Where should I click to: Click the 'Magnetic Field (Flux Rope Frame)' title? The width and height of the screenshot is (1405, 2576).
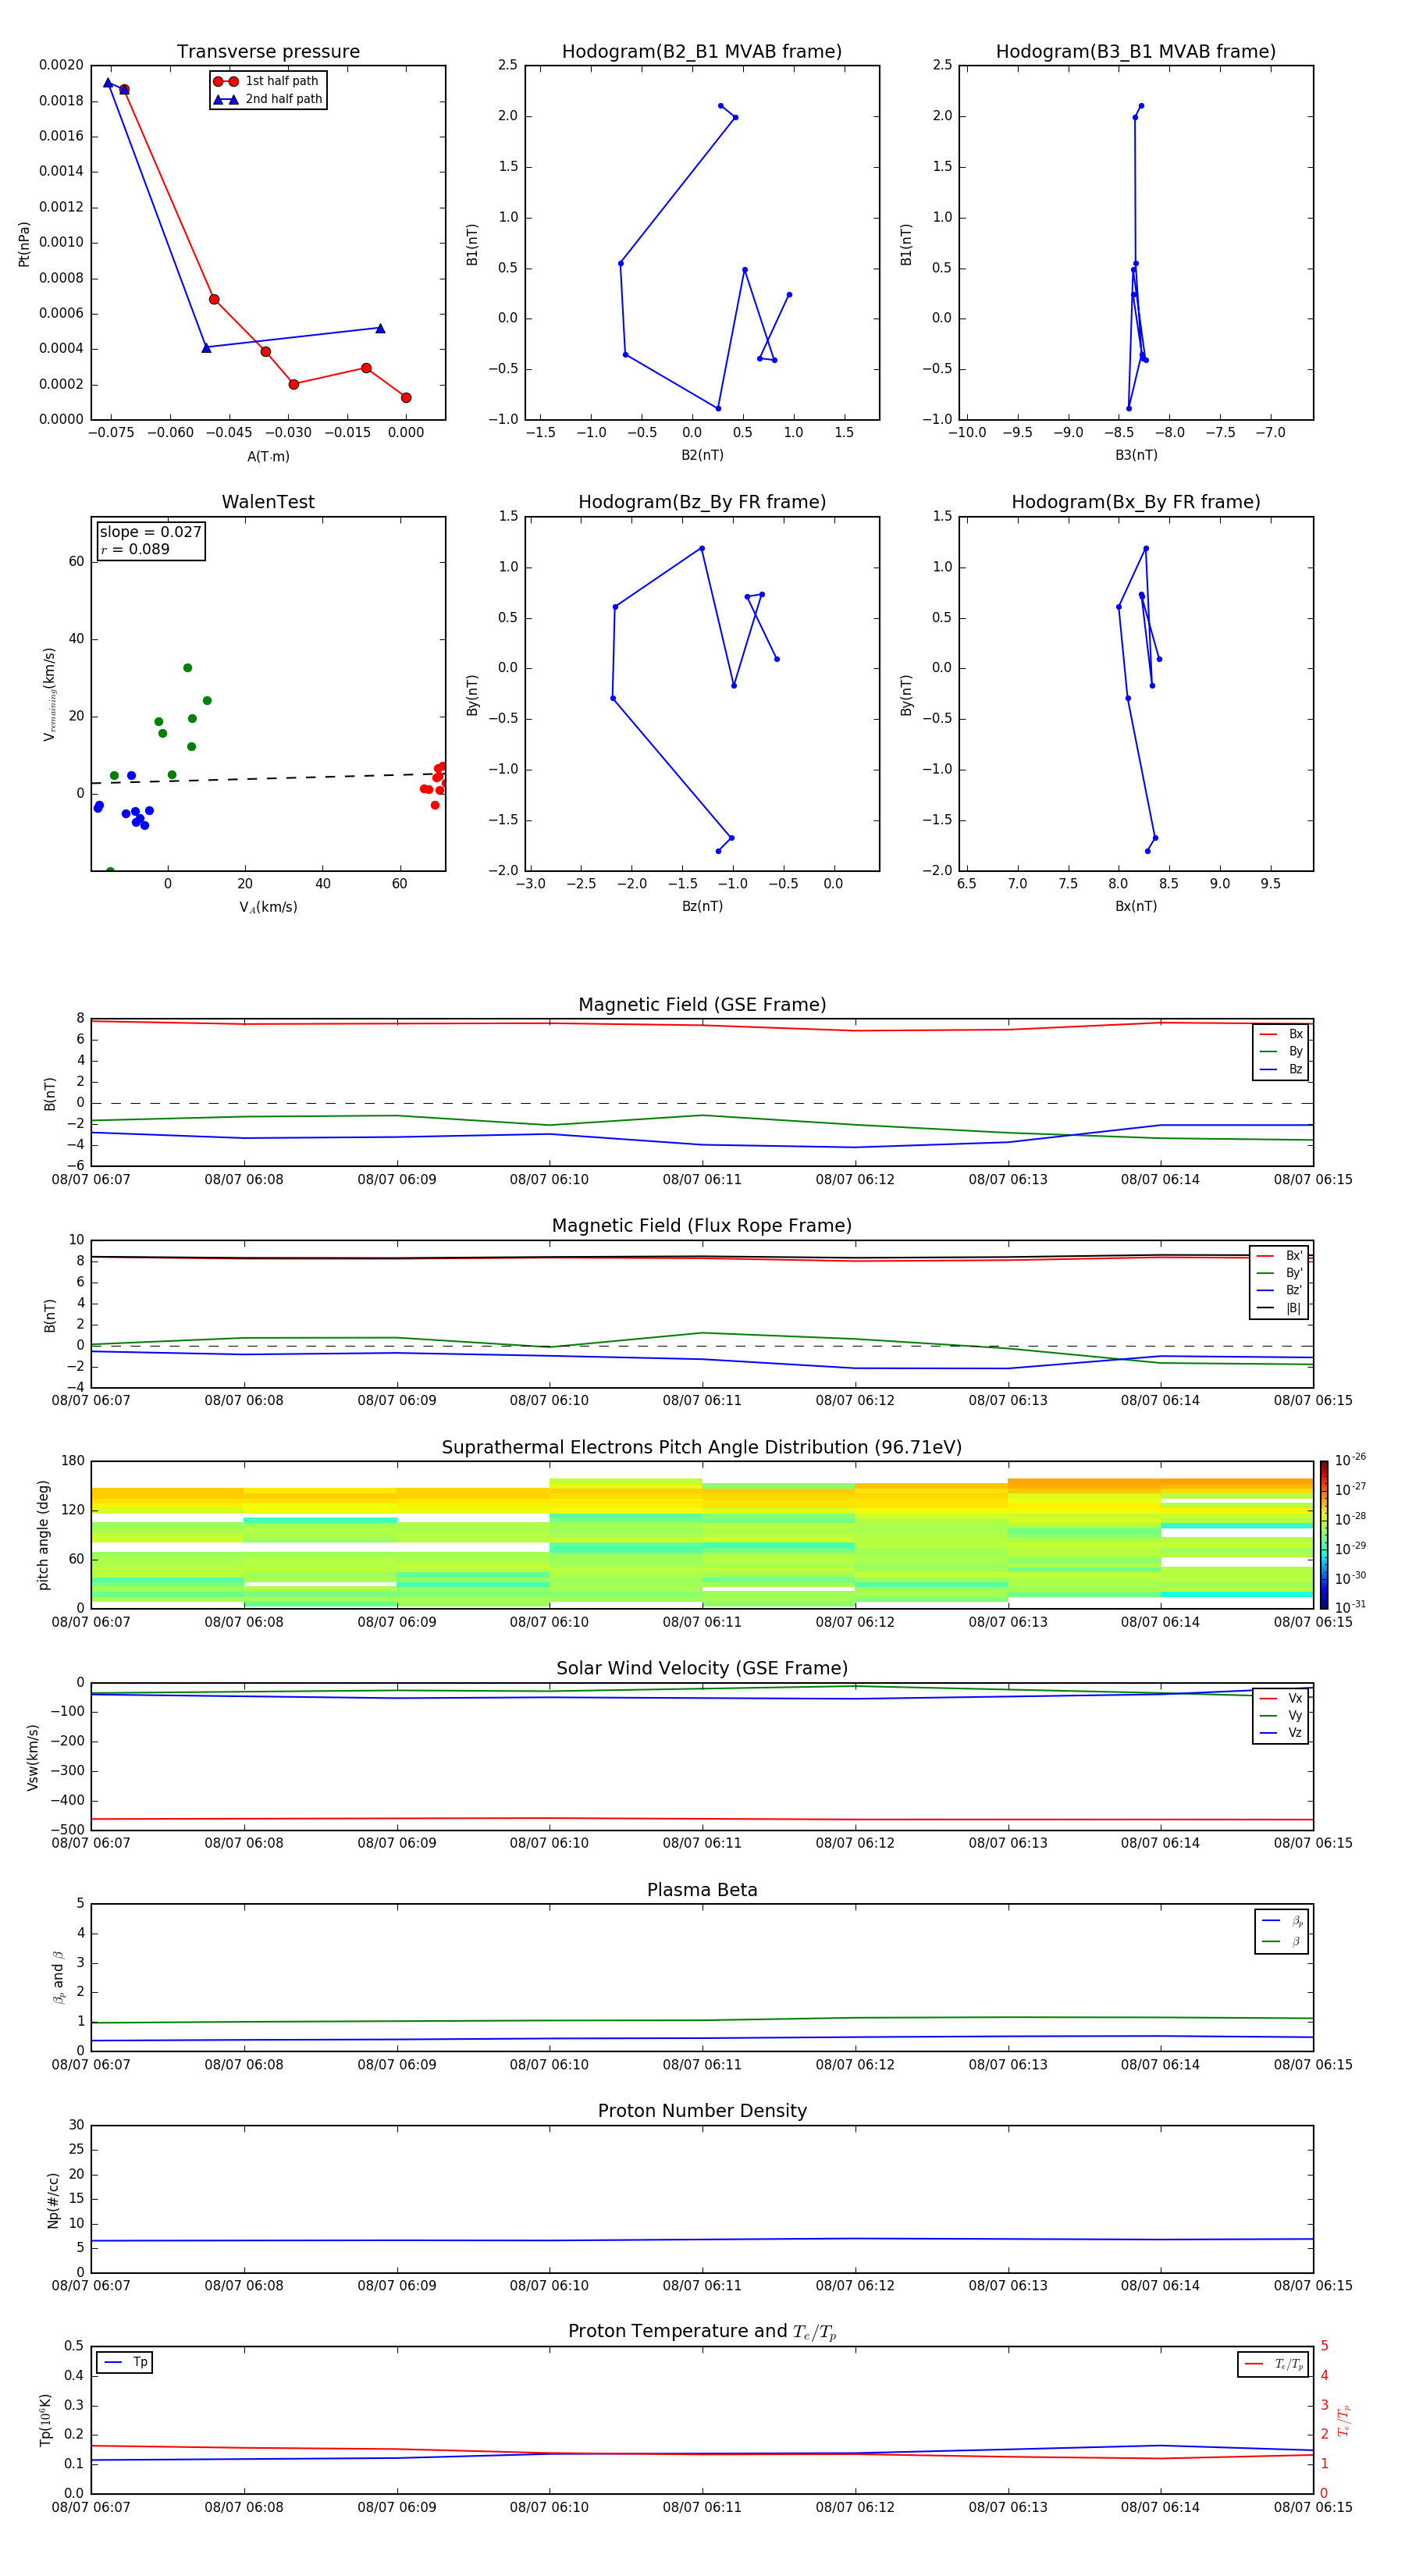(x=702, y=1226)
